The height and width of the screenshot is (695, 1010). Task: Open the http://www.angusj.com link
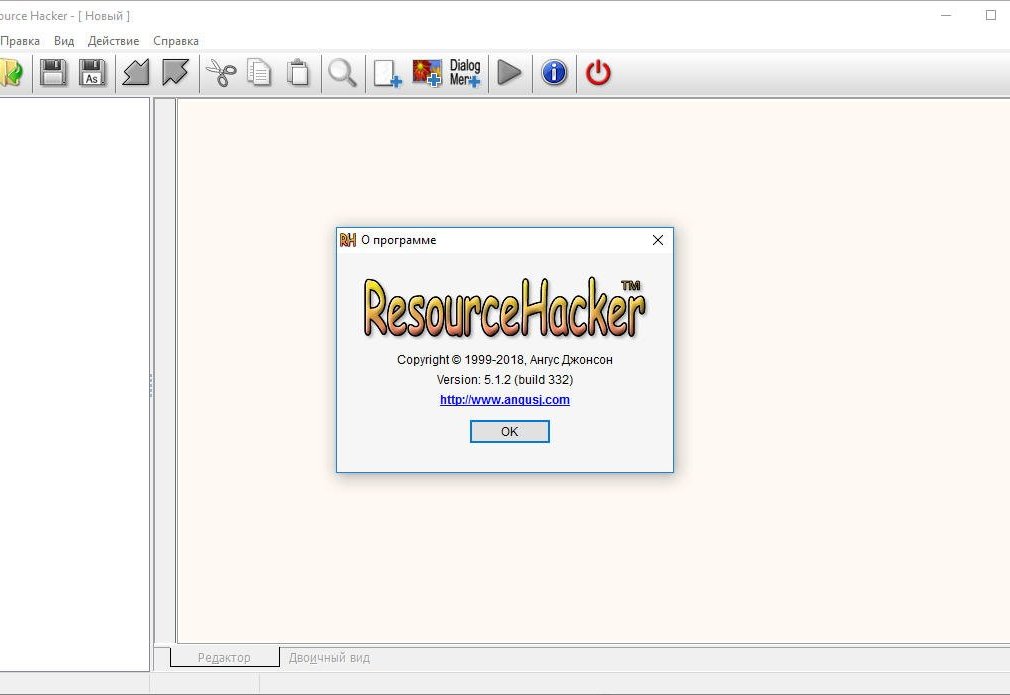[x=505, y=399]
